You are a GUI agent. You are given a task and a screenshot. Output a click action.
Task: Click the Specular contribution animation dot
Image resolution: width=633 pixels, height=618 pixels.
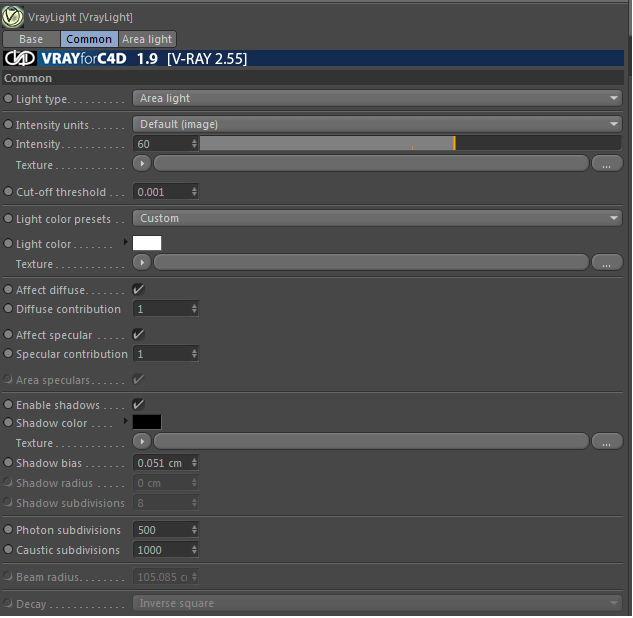click(8, 354)
